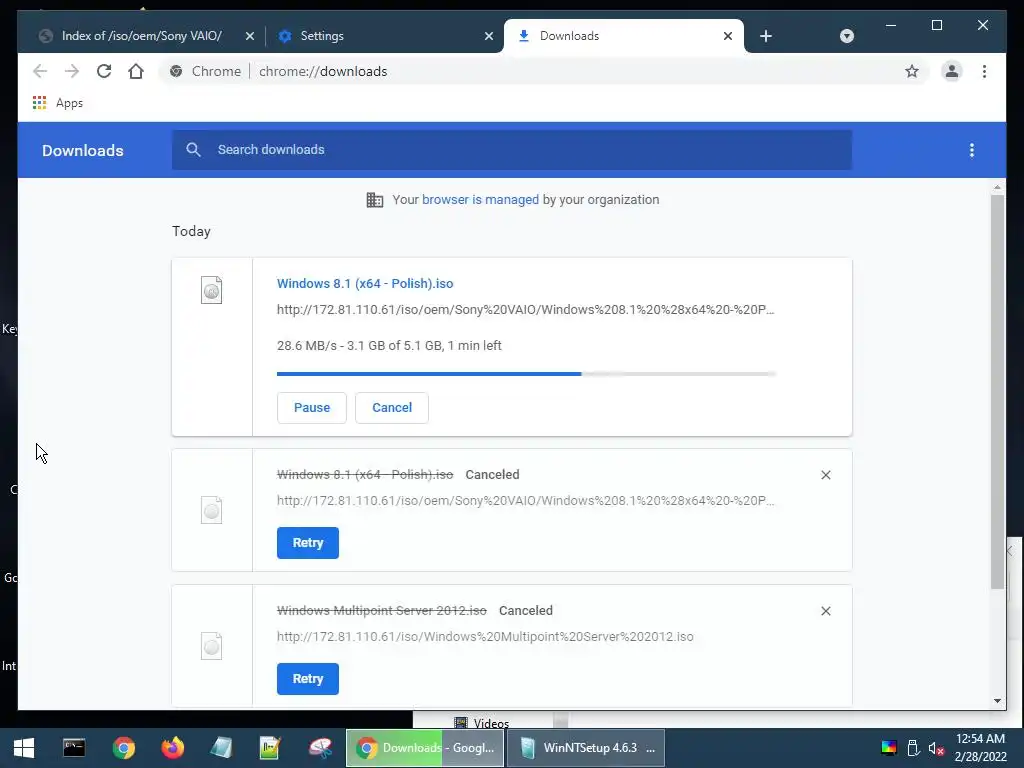The width and height of the screenshot is (1024, 768).
Task: Launch Firefox from the taskbar
Action: coord(172,748)
